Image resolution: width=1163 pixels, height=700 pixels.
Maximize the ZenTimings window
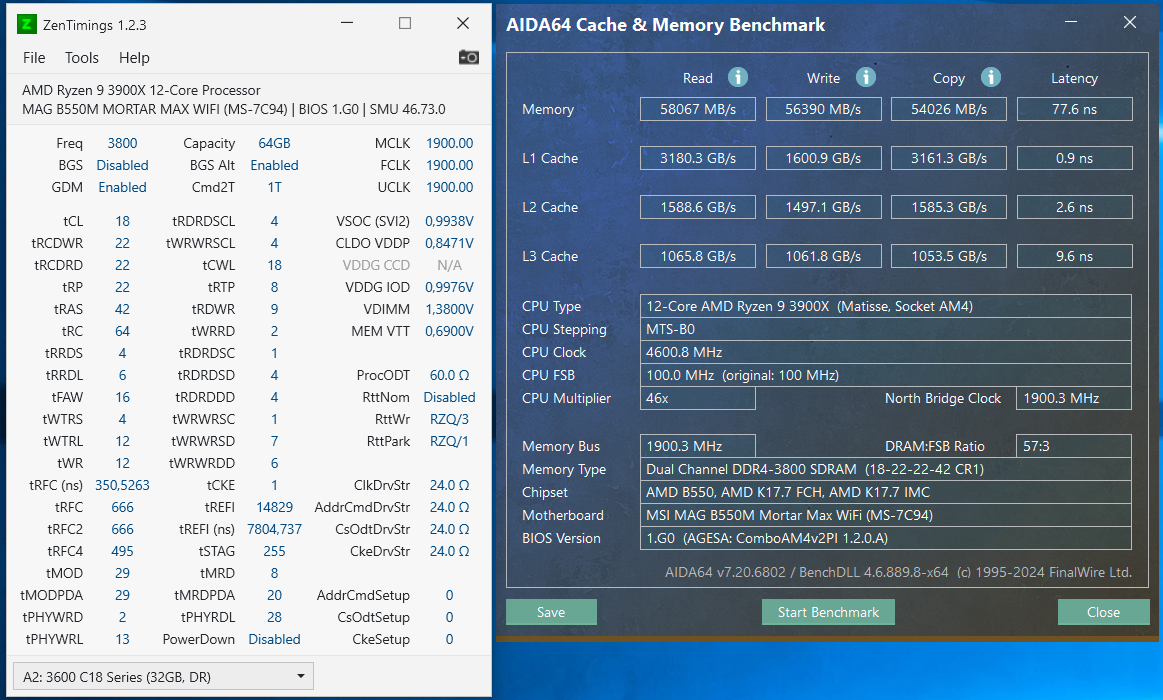pyautogui.click(x=405, y=24)
